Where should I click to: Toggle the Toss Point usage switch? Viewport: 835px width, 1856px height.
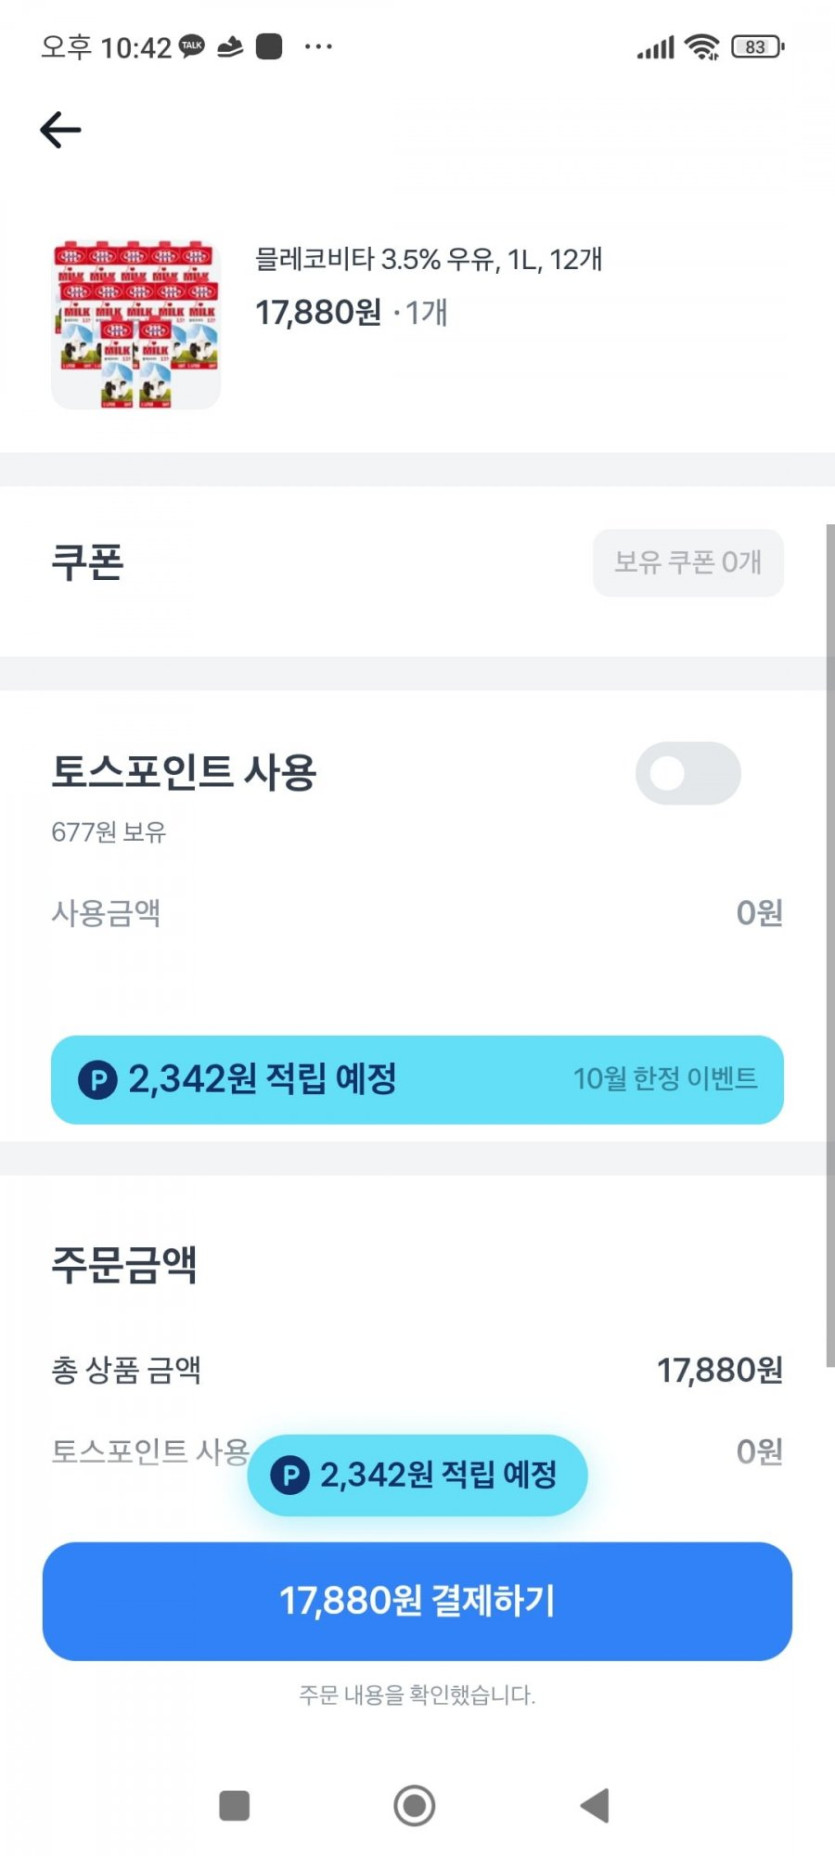pos(688,773)
